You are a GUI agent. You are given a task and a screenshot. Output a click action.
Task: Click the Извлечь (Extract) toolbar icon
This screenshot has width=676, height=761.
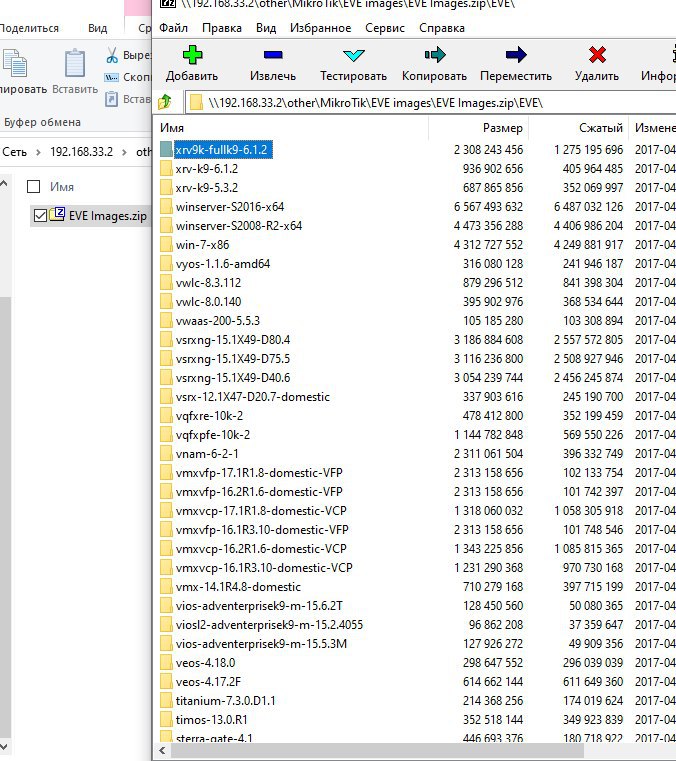pyautogui.click(x=273, y=55)
